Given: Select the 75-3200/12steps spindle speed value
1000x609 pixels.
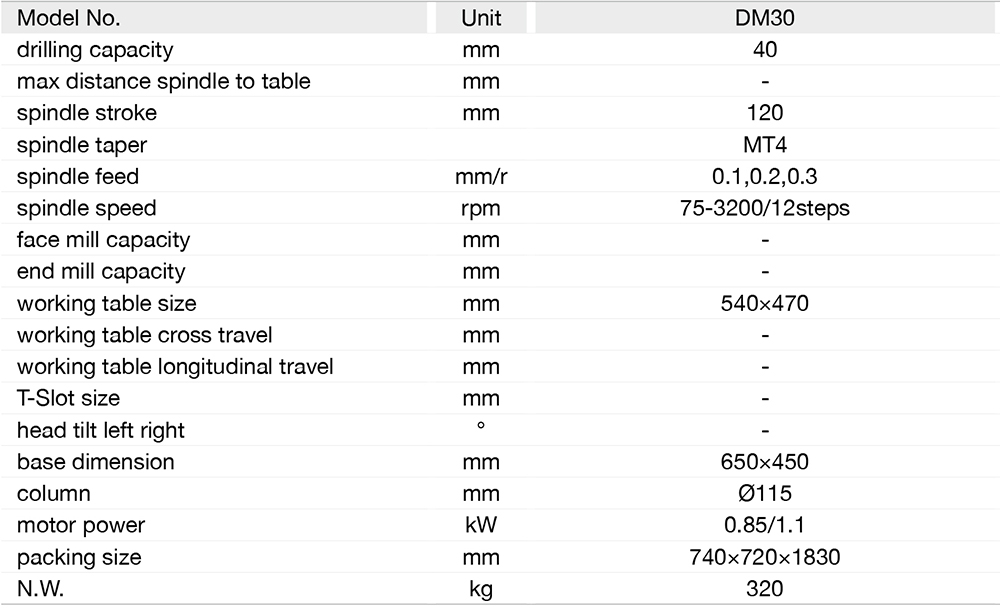Looking at the screenshot, I should click(764, 209).
